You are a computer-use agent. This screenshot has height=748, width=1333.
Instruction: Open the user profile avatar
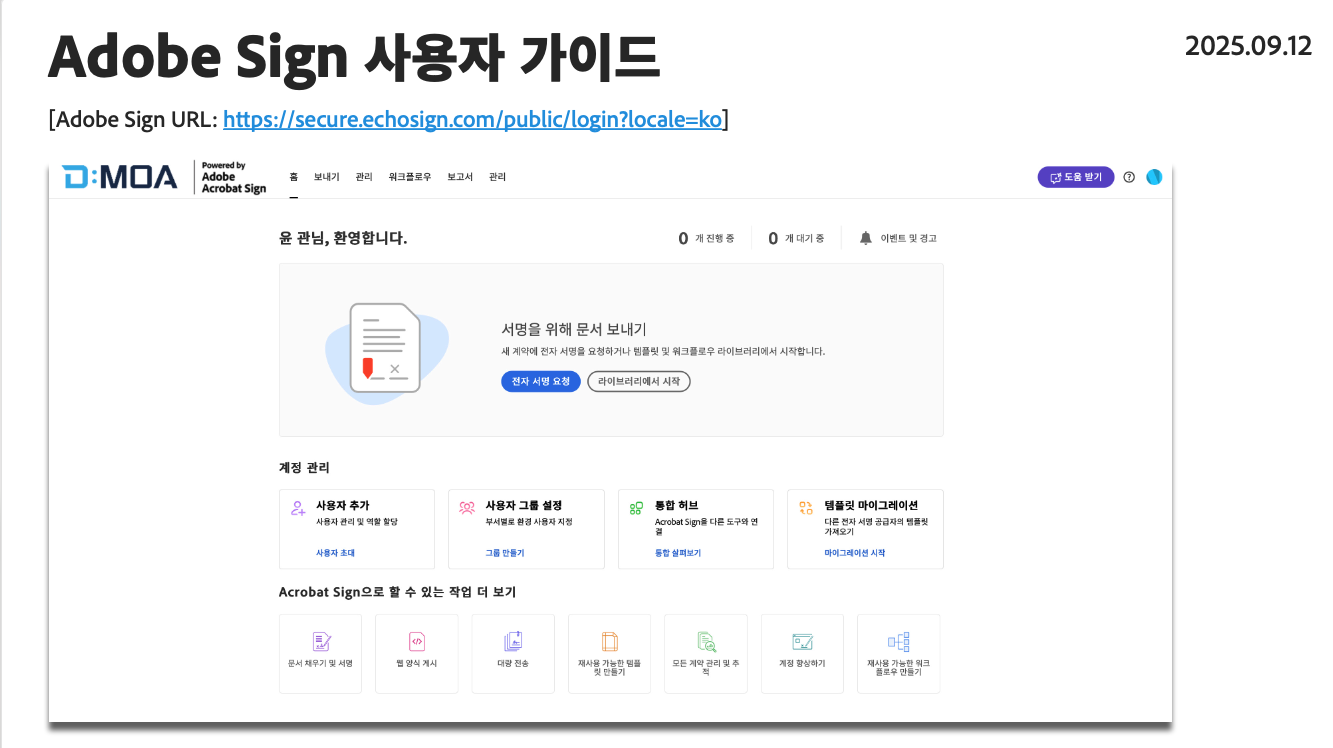[x=1154, y=177]
